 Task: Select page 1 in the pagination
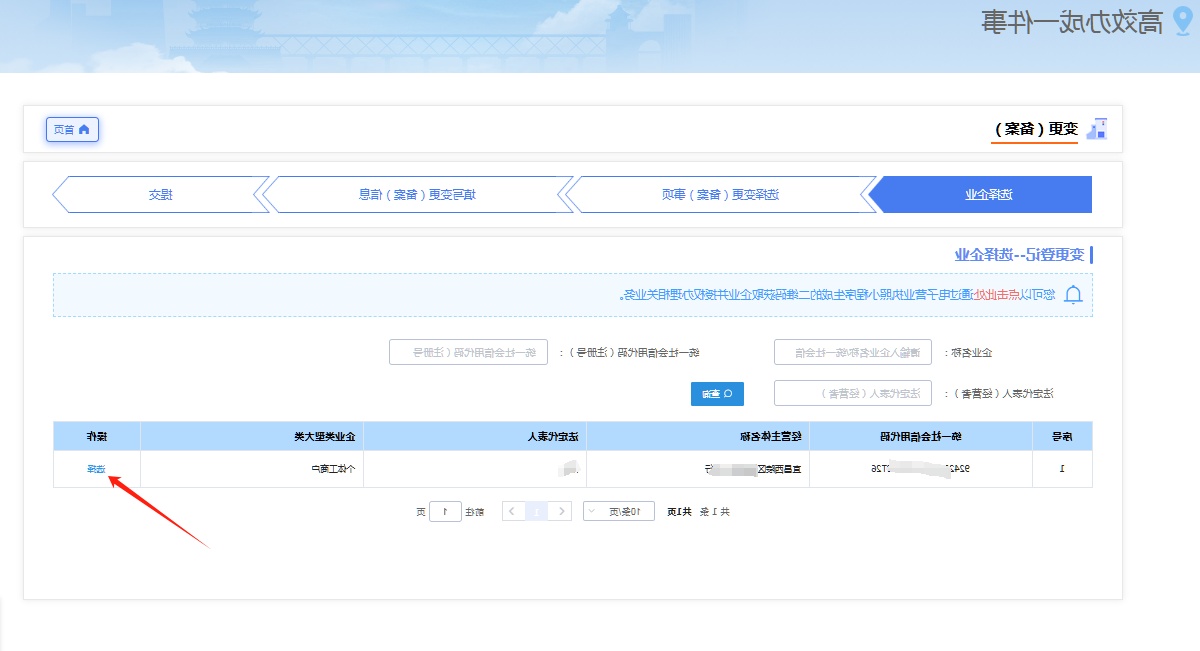[x=537, y=511]
